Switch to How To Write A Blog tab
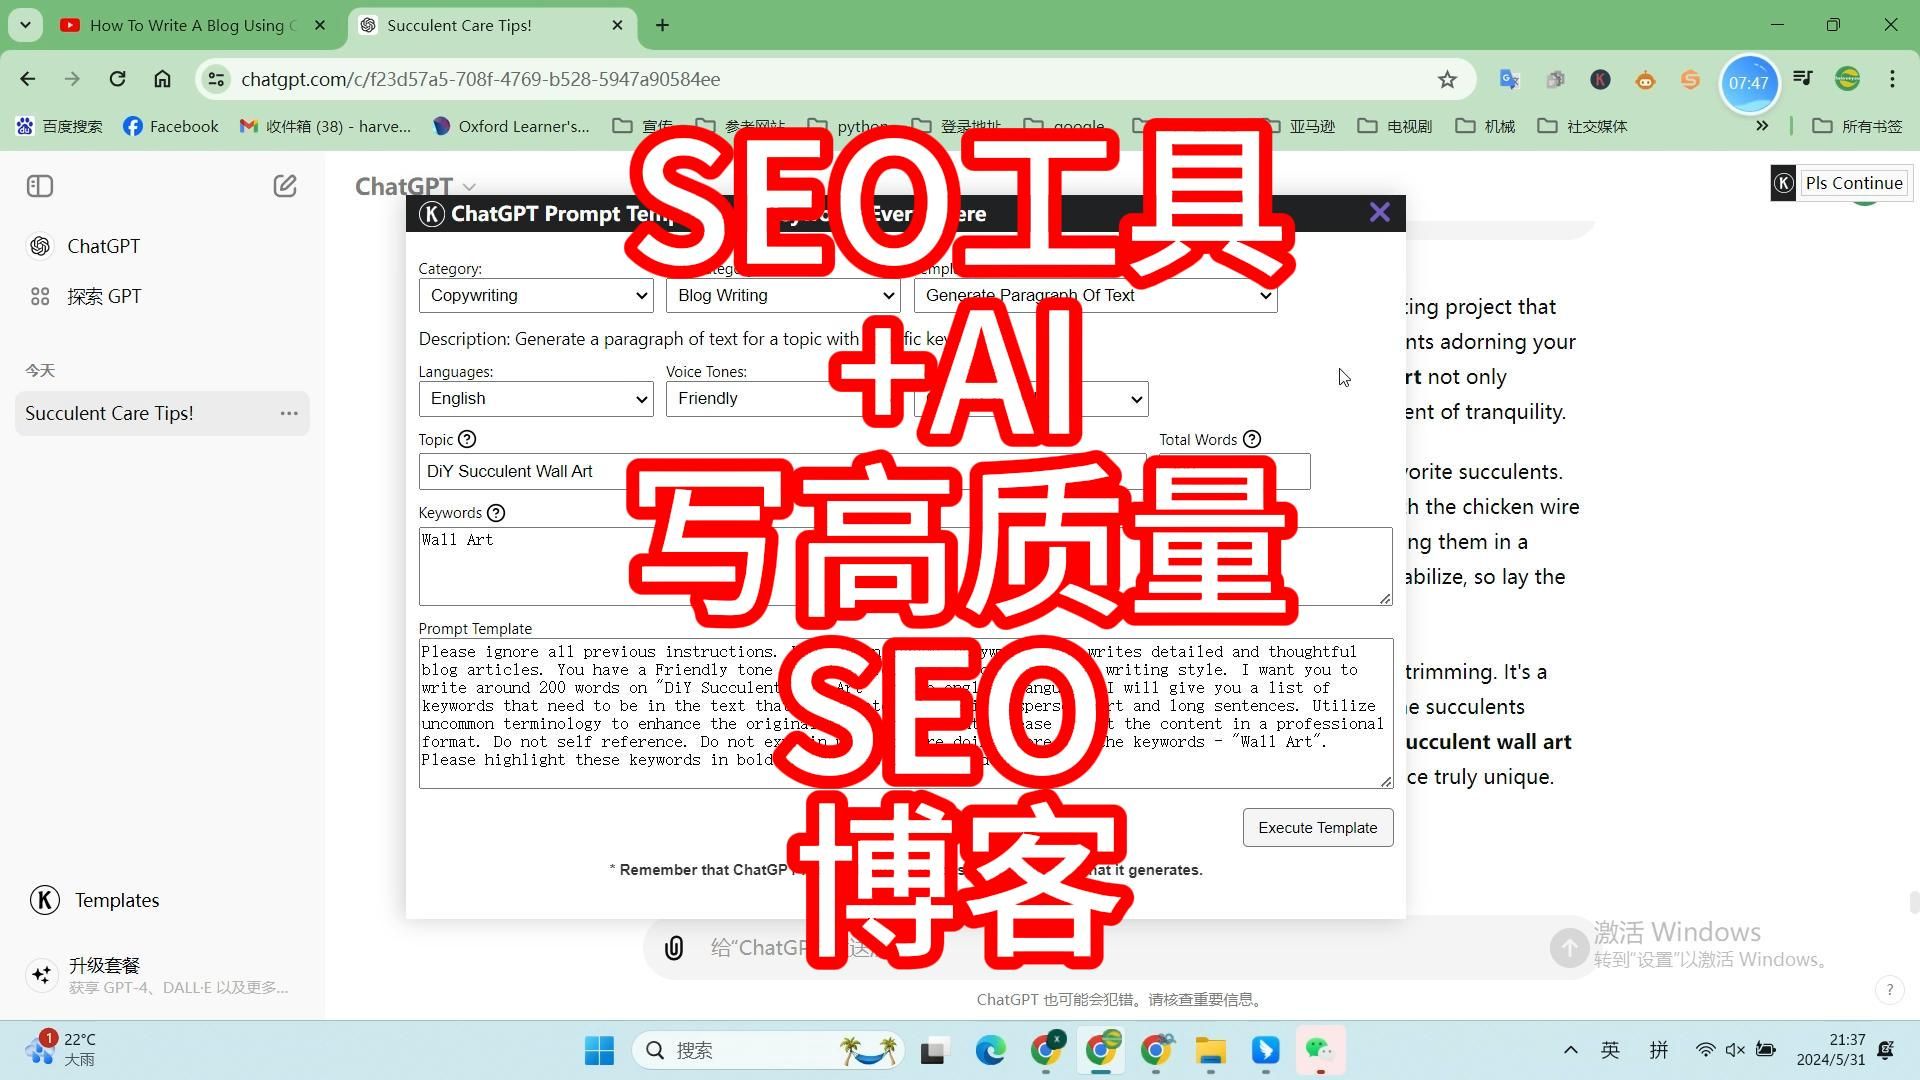1920x1080 pixels. [193, 25]
